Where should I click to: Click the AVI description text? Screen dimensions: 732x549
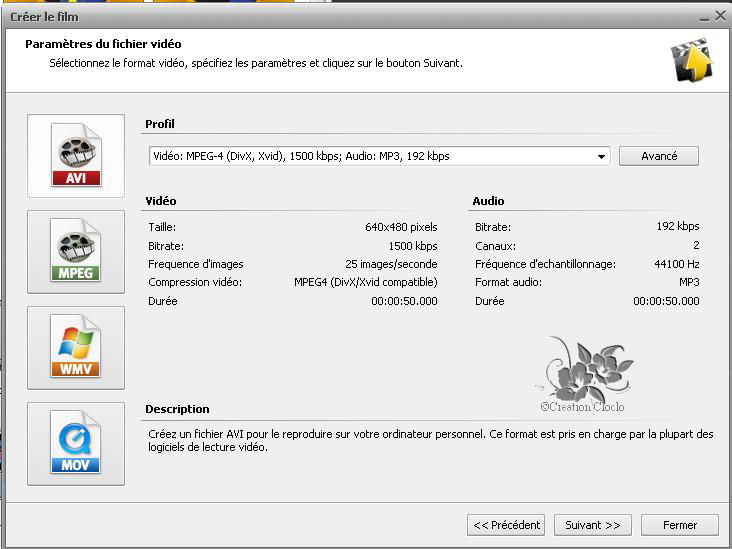click(429, 441)
